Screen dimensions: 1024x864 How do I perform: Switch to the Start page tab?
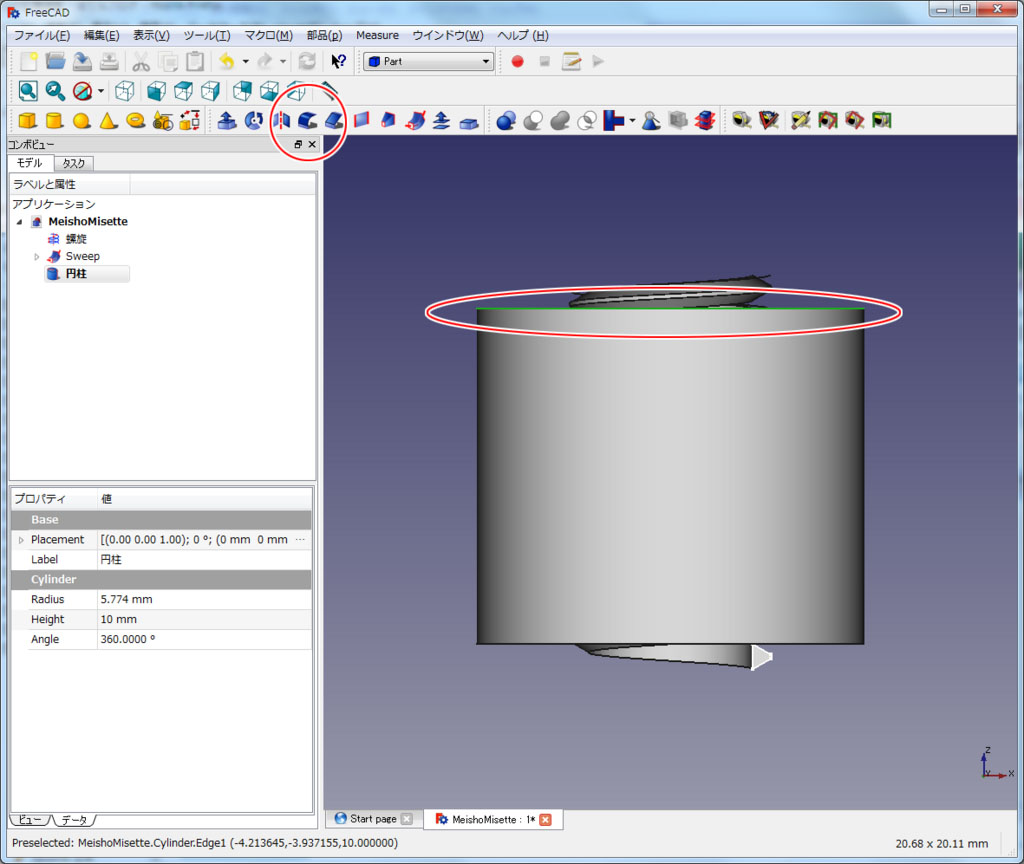(374, 819)
